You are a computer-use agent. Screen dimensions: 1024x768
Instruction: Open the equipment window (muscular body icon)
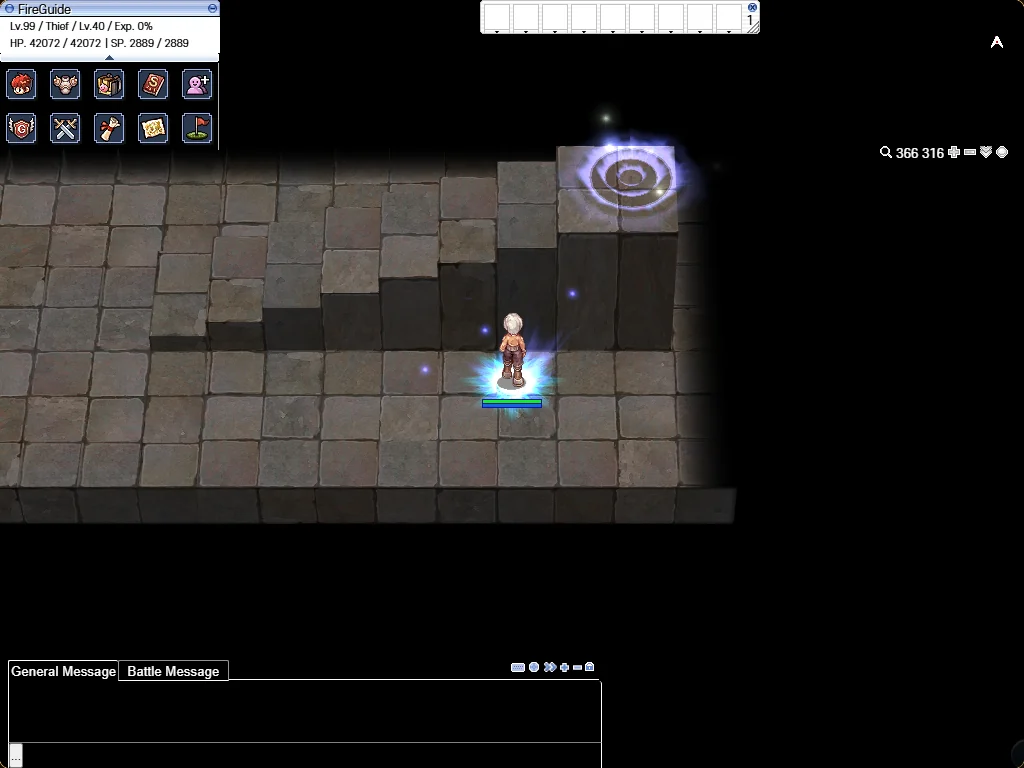click(x=65, y=84)
